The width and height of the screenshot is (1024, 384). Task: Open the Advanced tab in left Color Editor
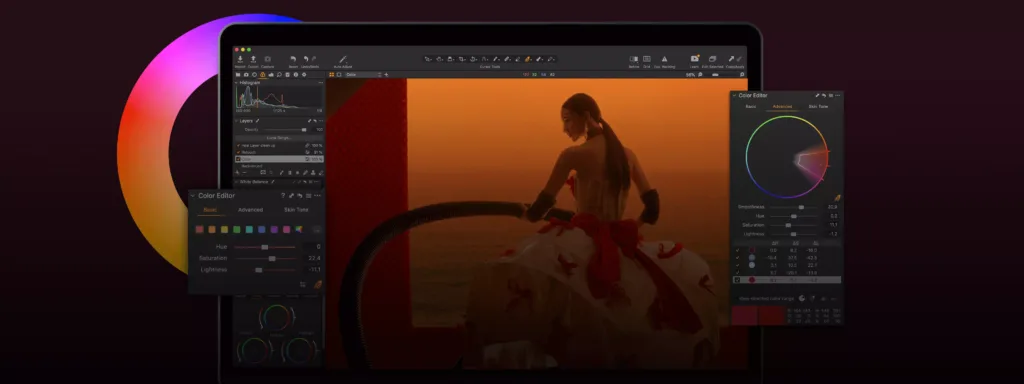click(250, 210)
